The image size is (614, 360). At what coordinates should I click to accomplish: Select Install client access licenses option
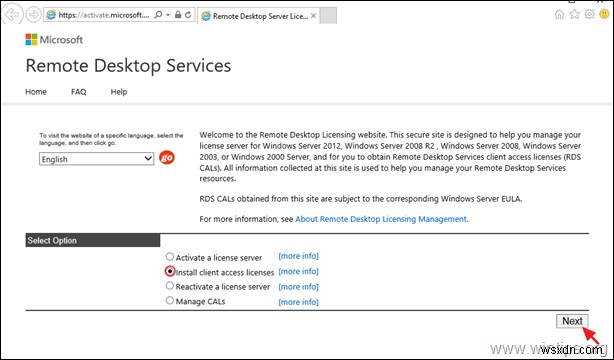[170, 271]
